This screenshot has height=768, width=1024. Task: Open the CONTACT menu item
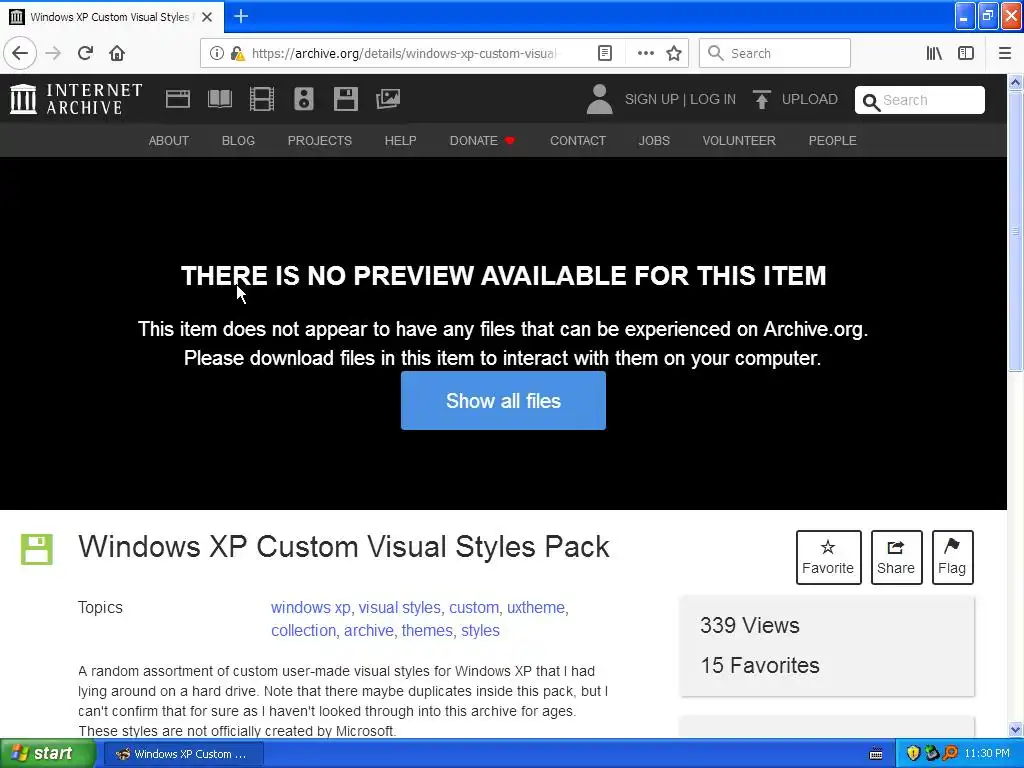(x=578, y=140)
